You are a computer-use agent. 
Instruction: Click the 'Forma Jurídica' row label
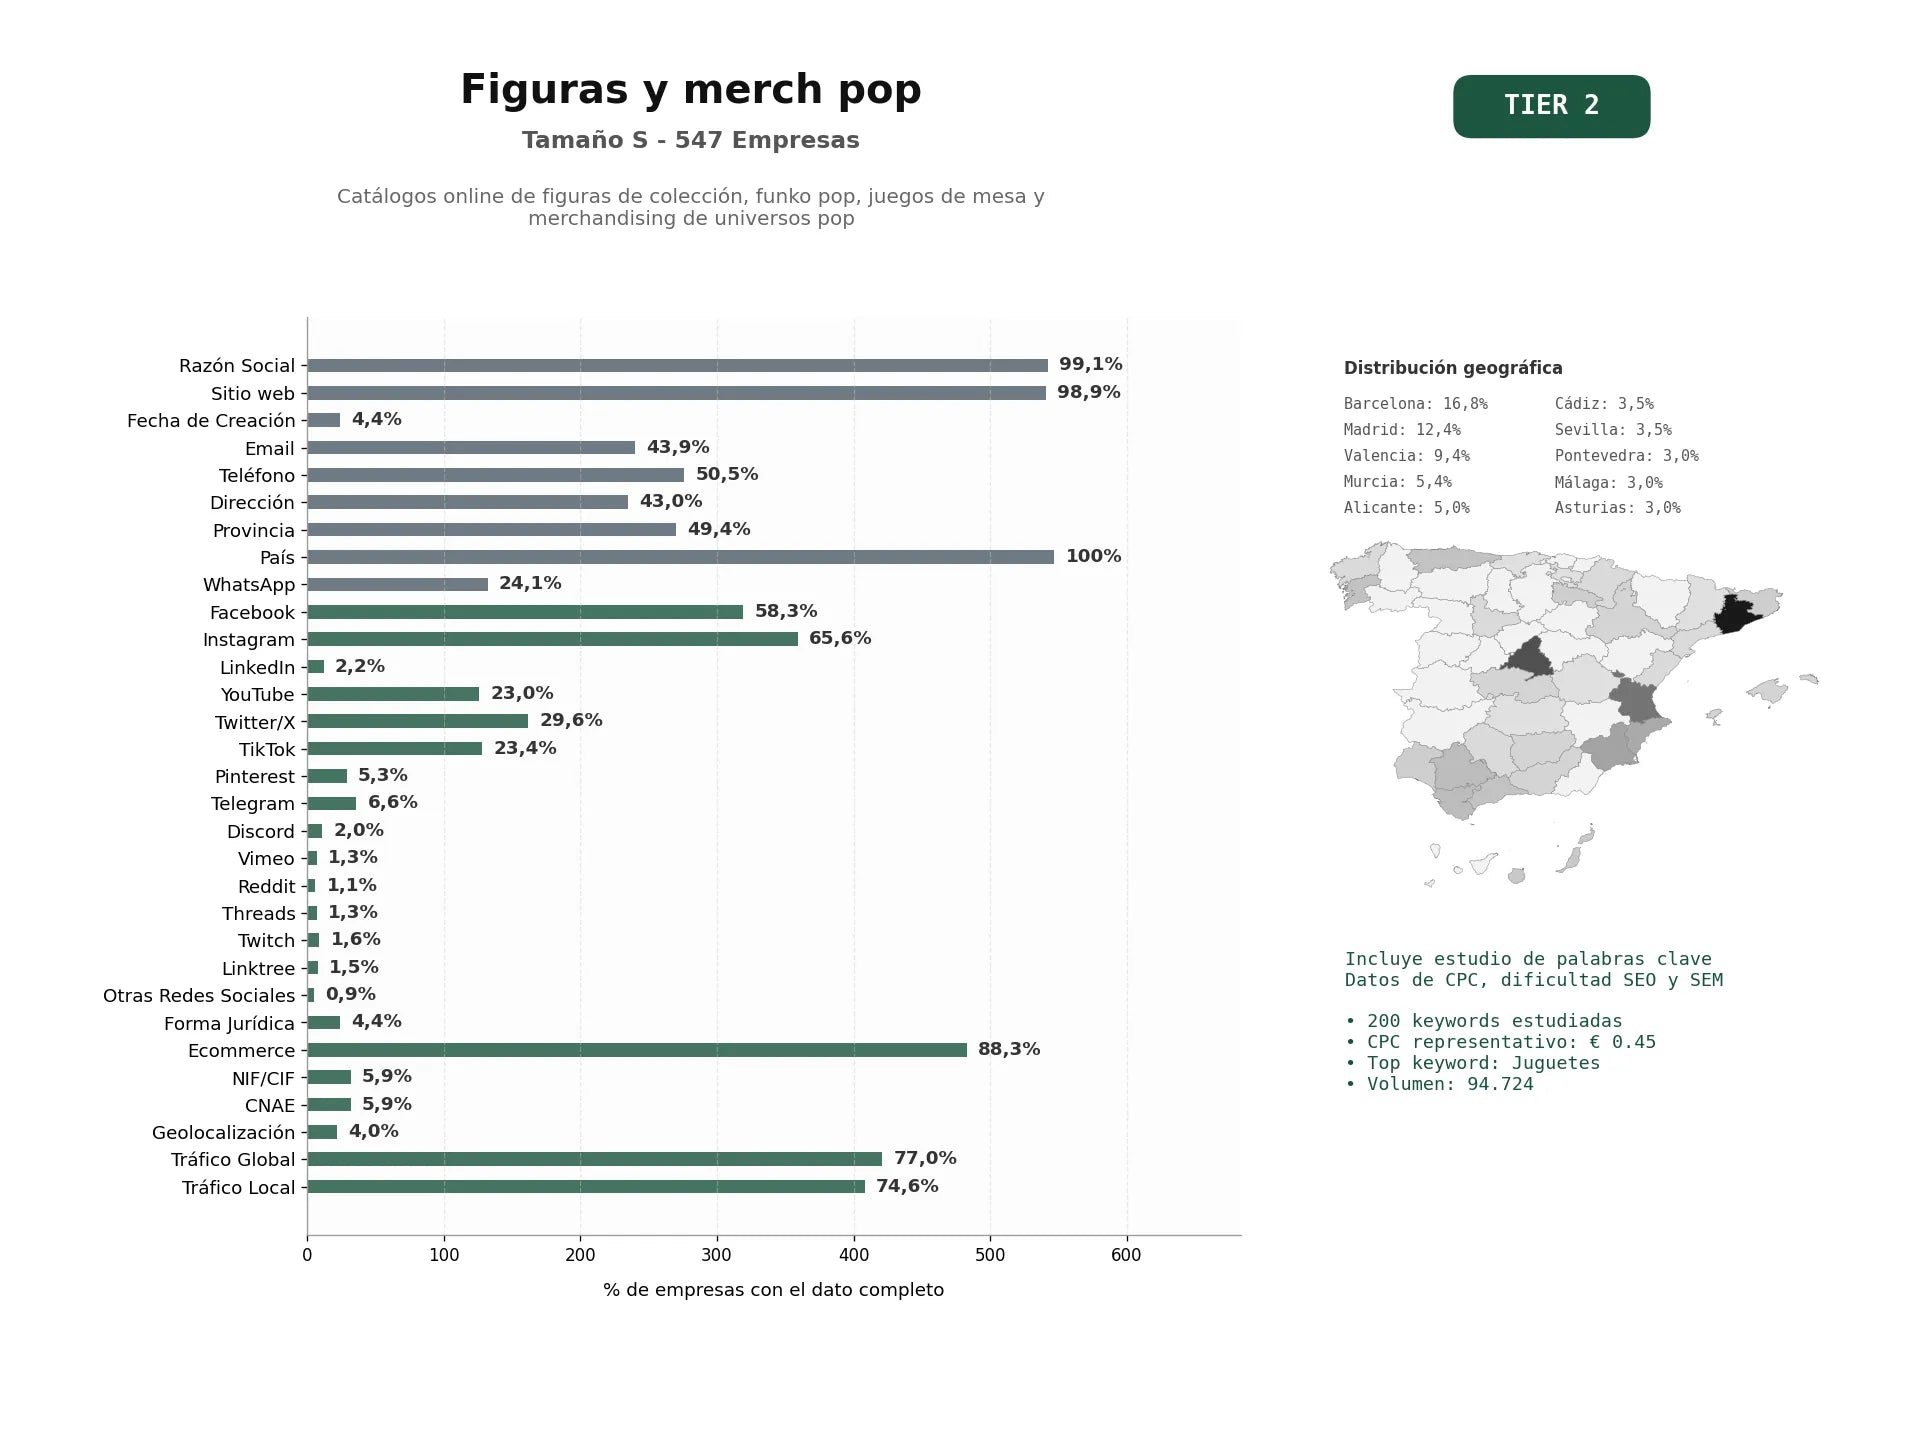click(x=229, y=1023)
